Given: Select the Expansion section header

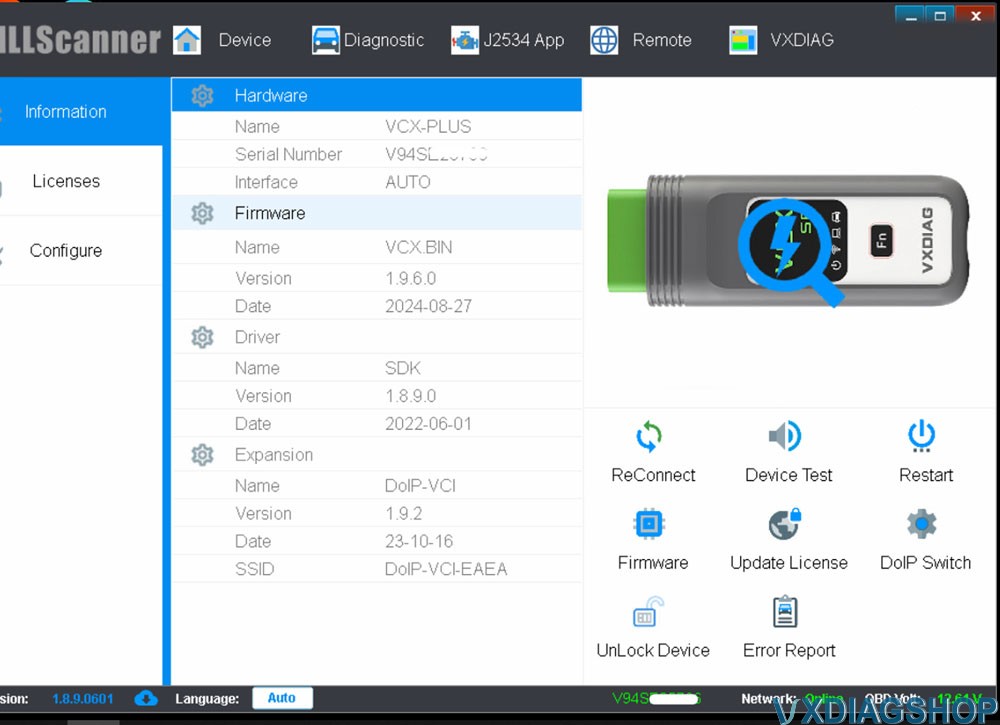Looking at the screenshot, I should (x=376, y=455).
